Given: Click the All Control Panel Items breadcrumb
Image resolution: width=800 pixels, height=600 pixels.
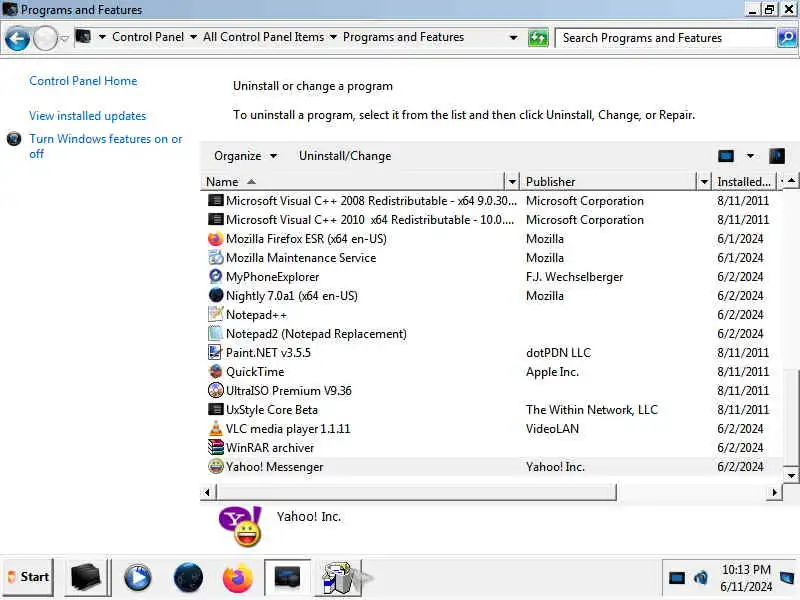Looking at the screenshot, I should tap(263, 37).
